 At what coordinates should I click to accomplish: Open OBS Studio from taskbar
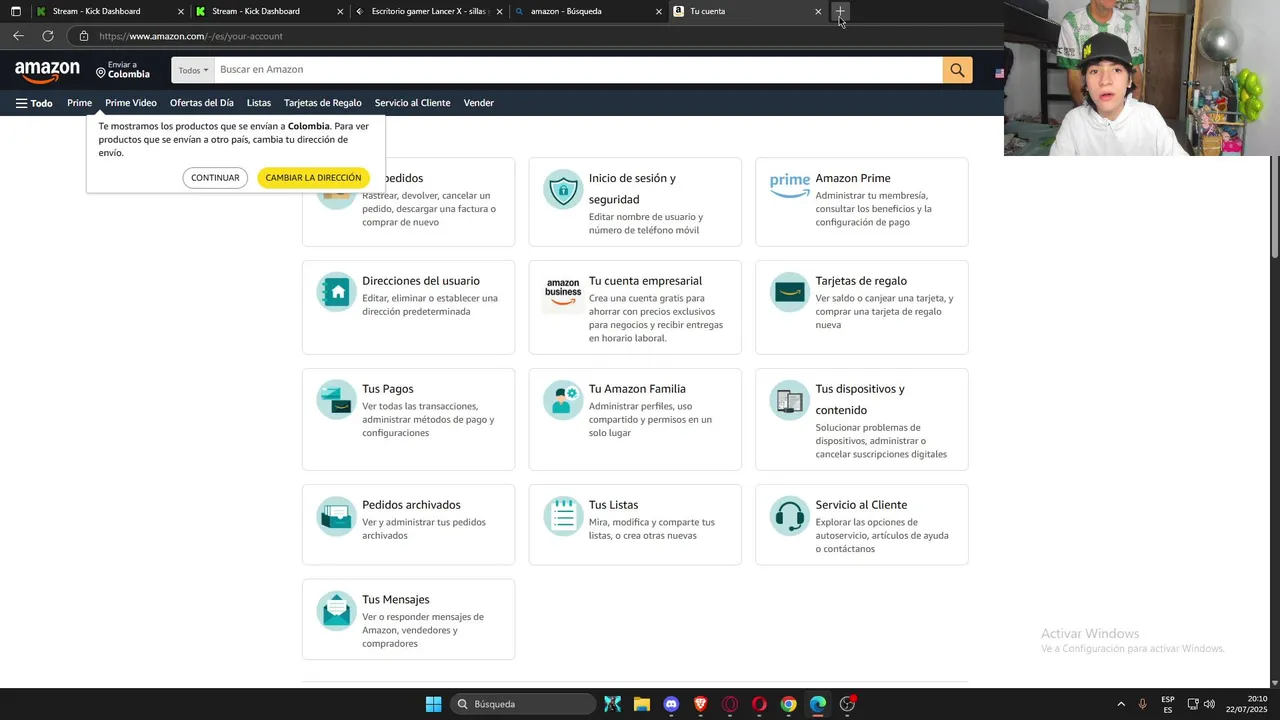[x=848, y=704]
